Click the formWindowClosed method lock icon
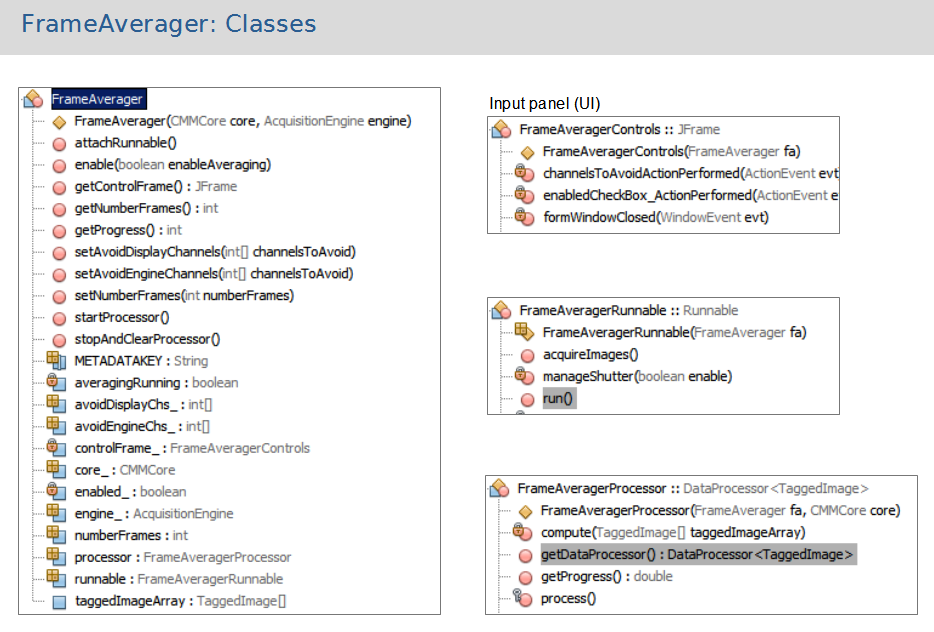The width and height of the screenshot is (934, 632). click(x=525, y=217)
